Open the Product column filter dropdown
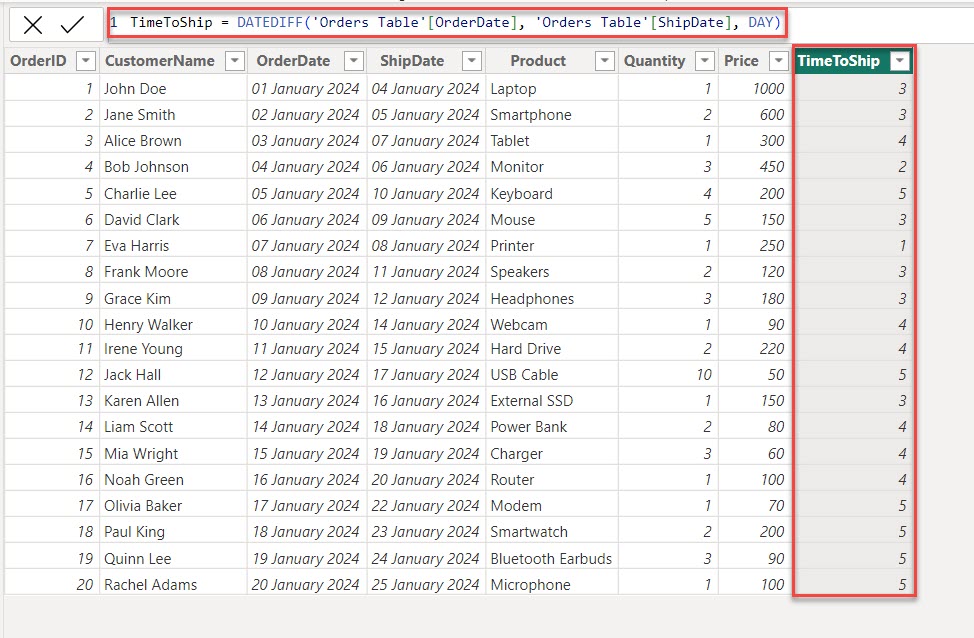Screen dimensions: 974x638 [x=604, y=61]
